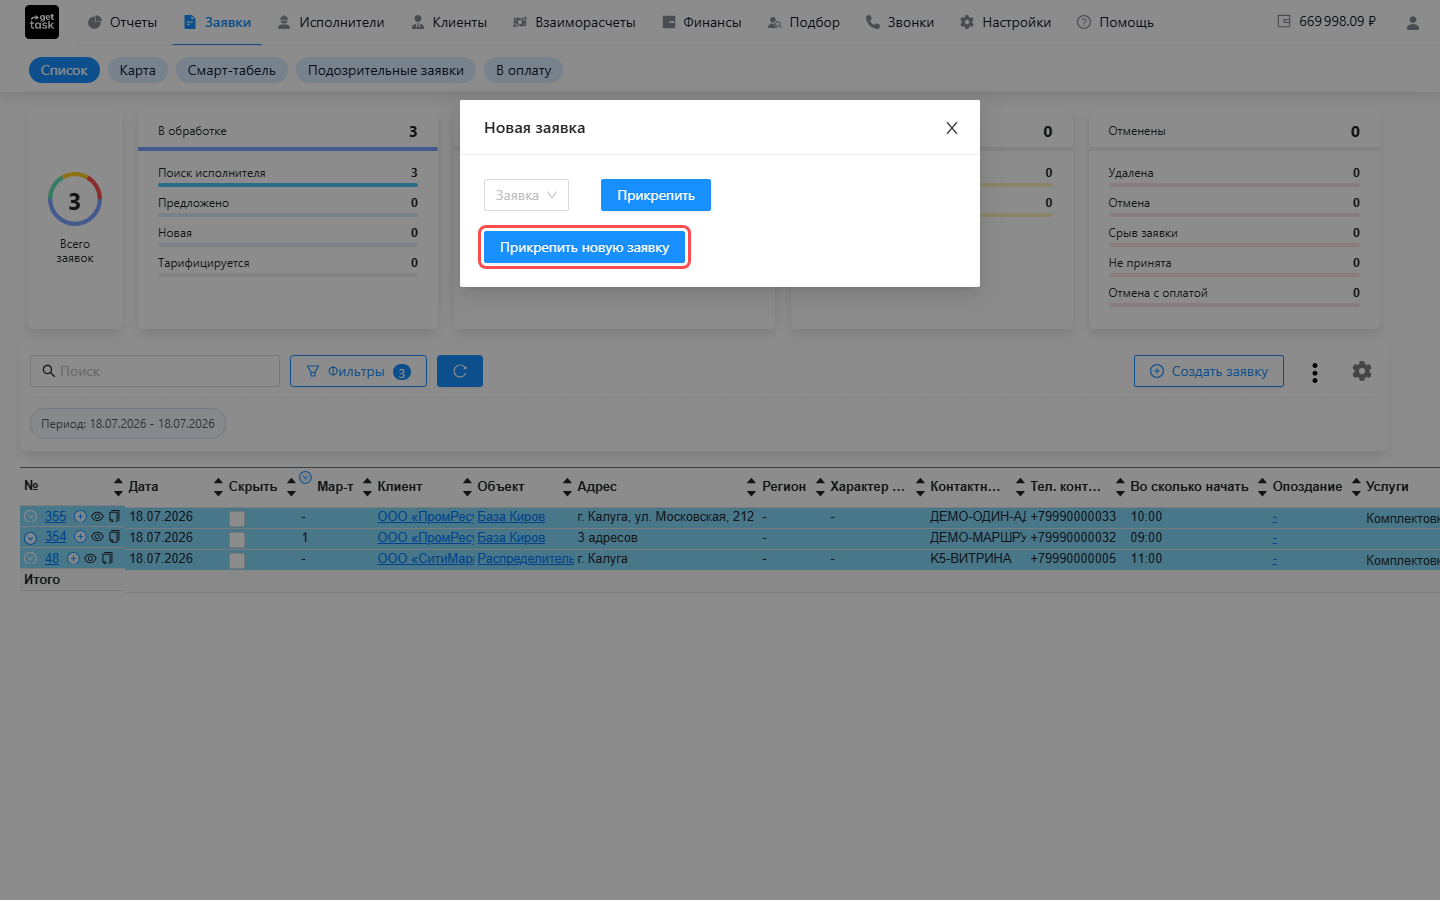
Task: Click the Прикрепить button
Action: (655, 195)
